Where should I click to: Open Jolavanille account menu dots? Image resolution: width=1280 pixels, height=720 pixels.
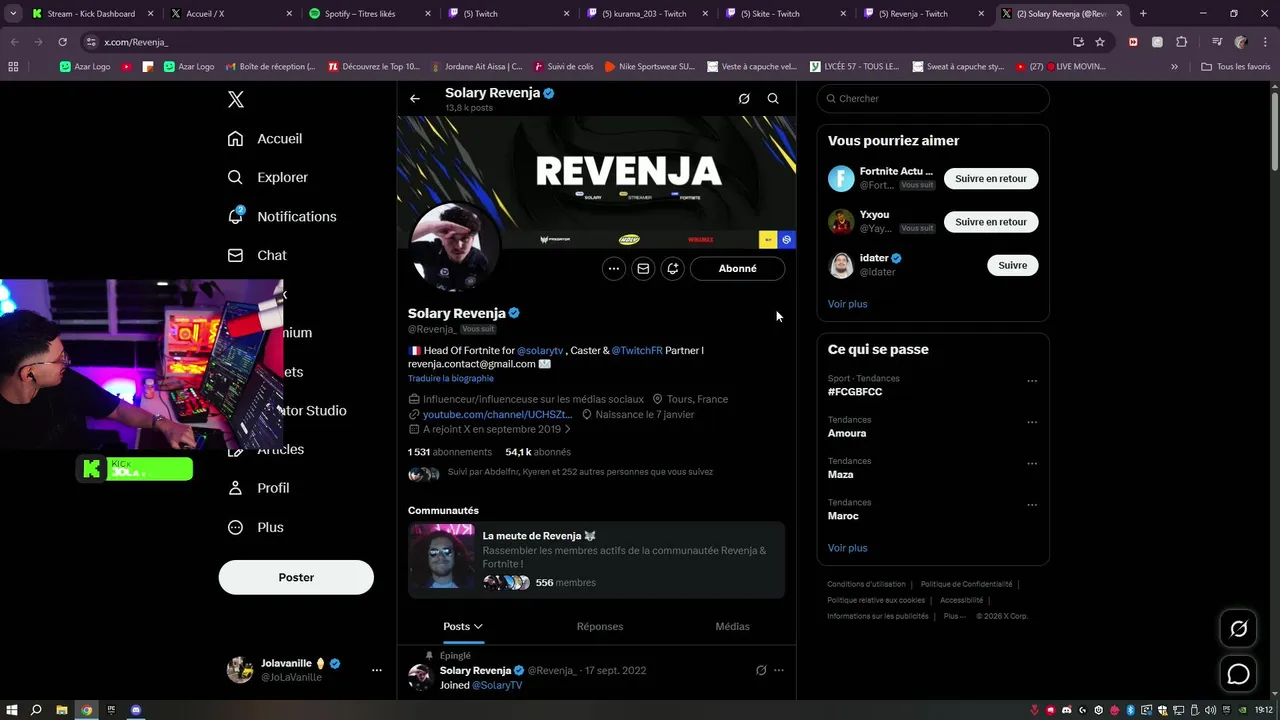376,670
